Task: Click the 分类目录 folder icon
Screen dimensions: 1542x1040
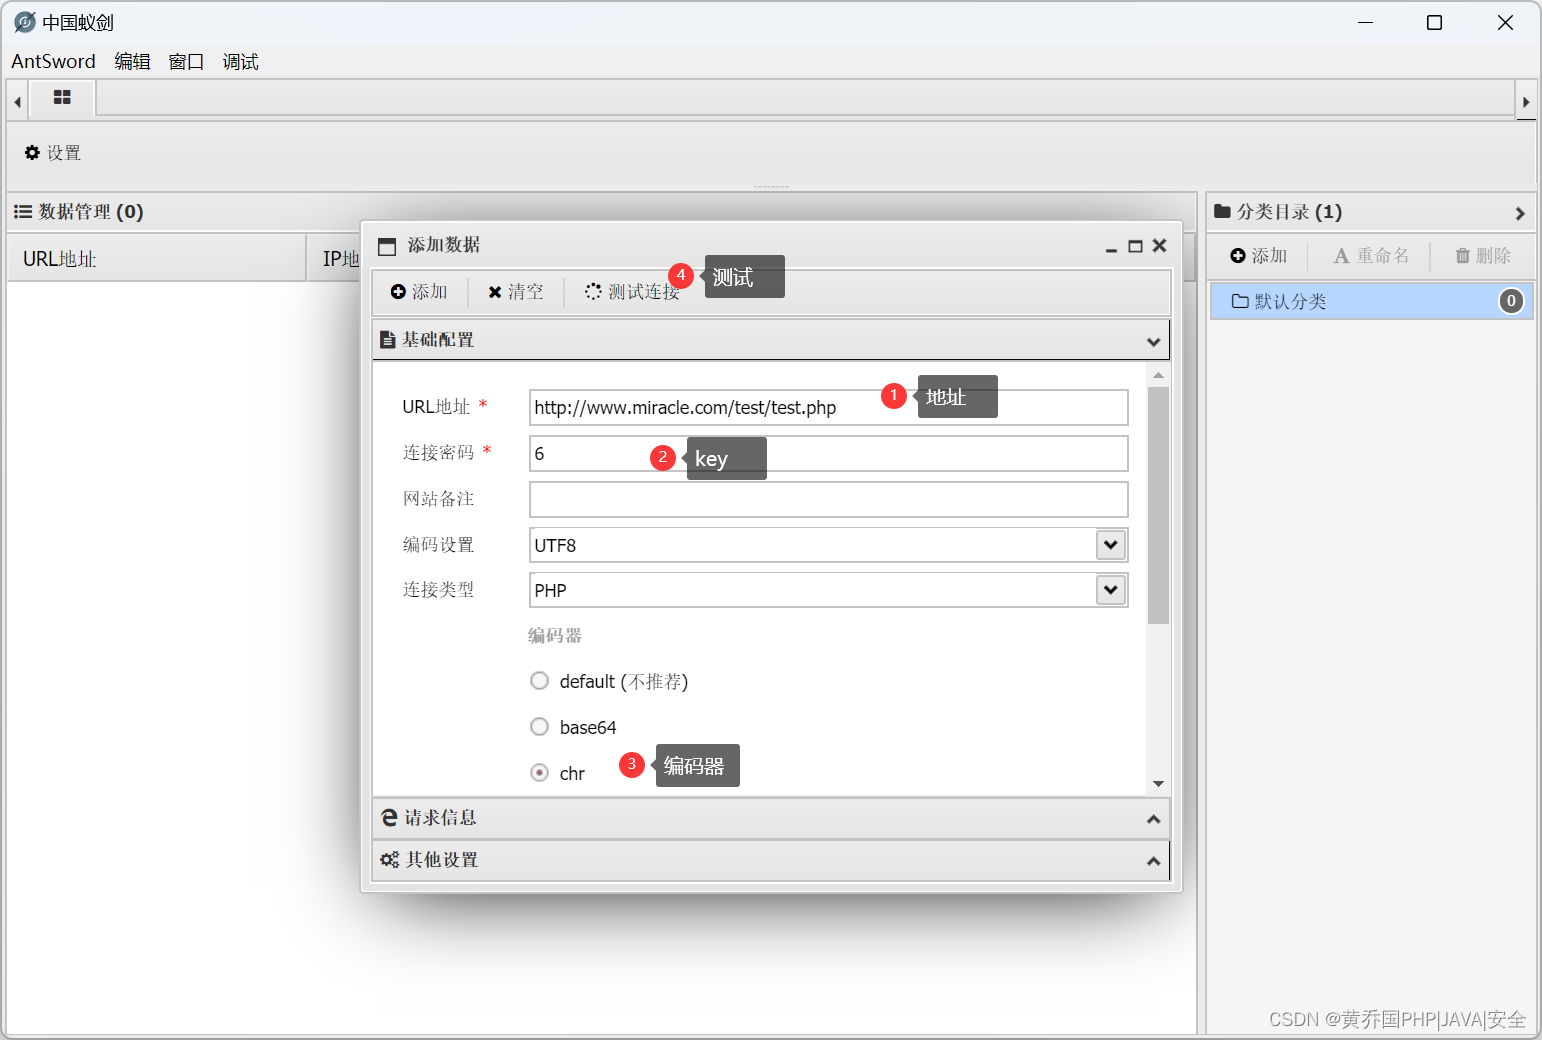Action: (x=1222, y=211)
